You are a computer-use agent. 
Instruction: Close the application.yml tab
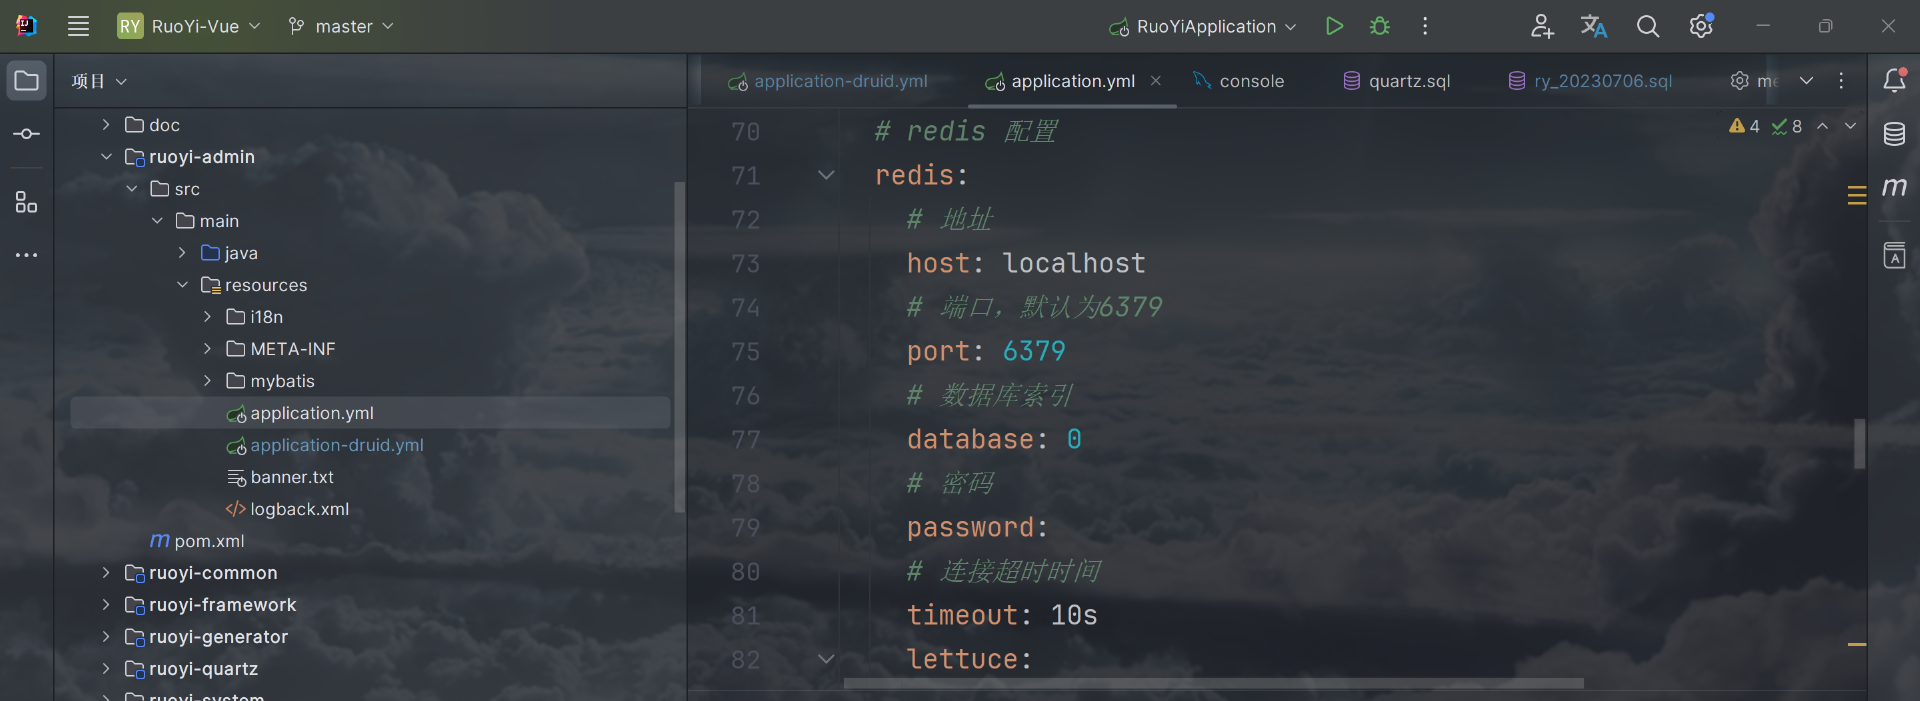click(x=1156, y=81)
